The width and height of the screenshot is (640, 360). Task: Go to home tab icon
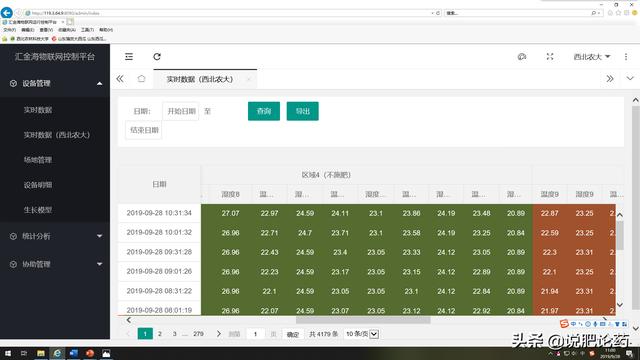(141, 78)
